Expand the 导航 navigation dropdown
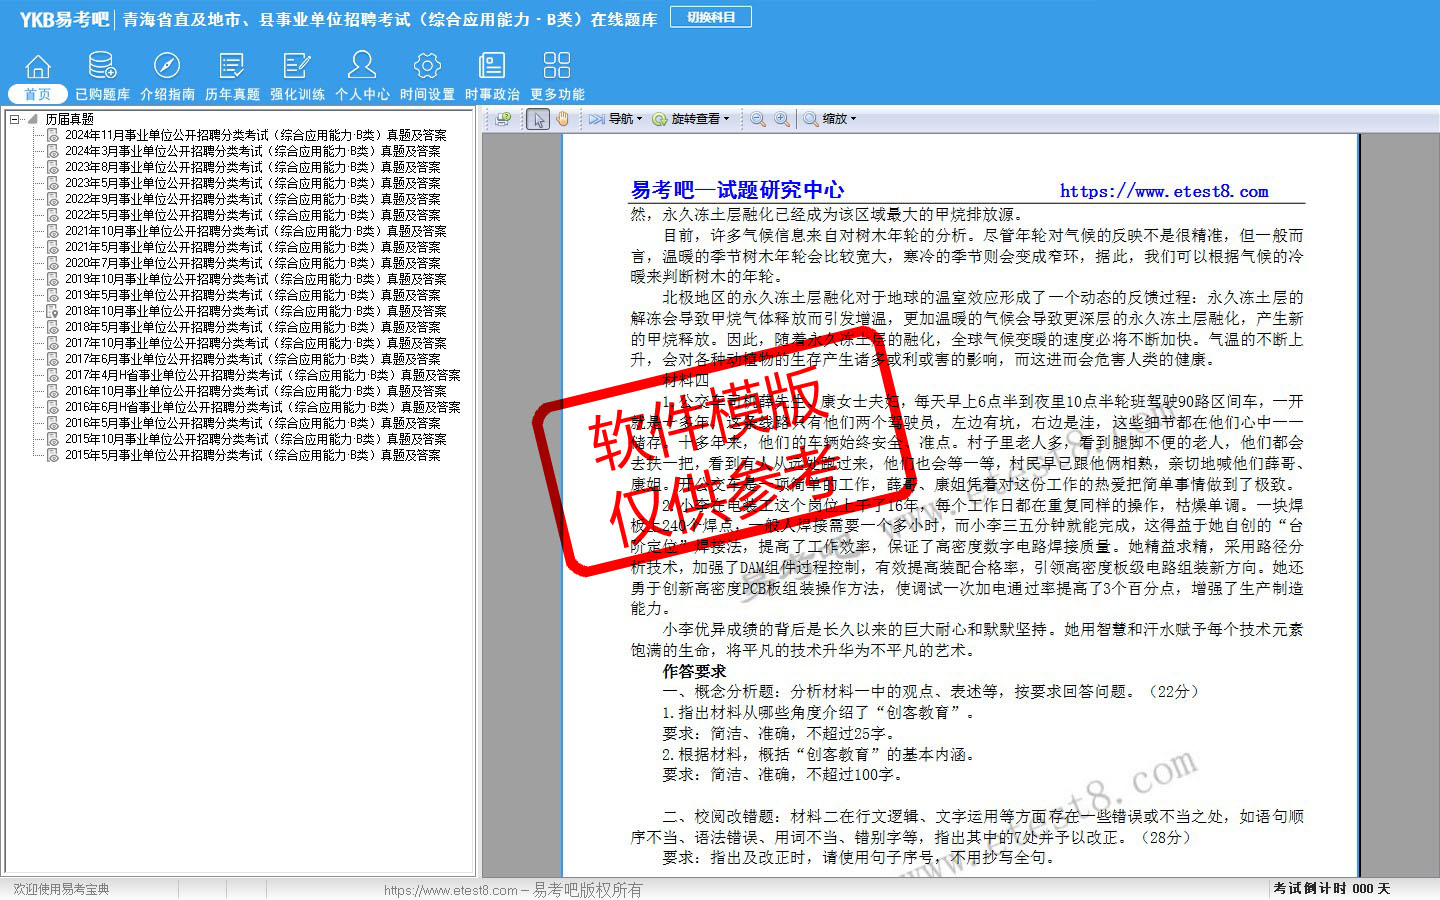The height and width of the screenshot is (900, 1440). point(615,119)
